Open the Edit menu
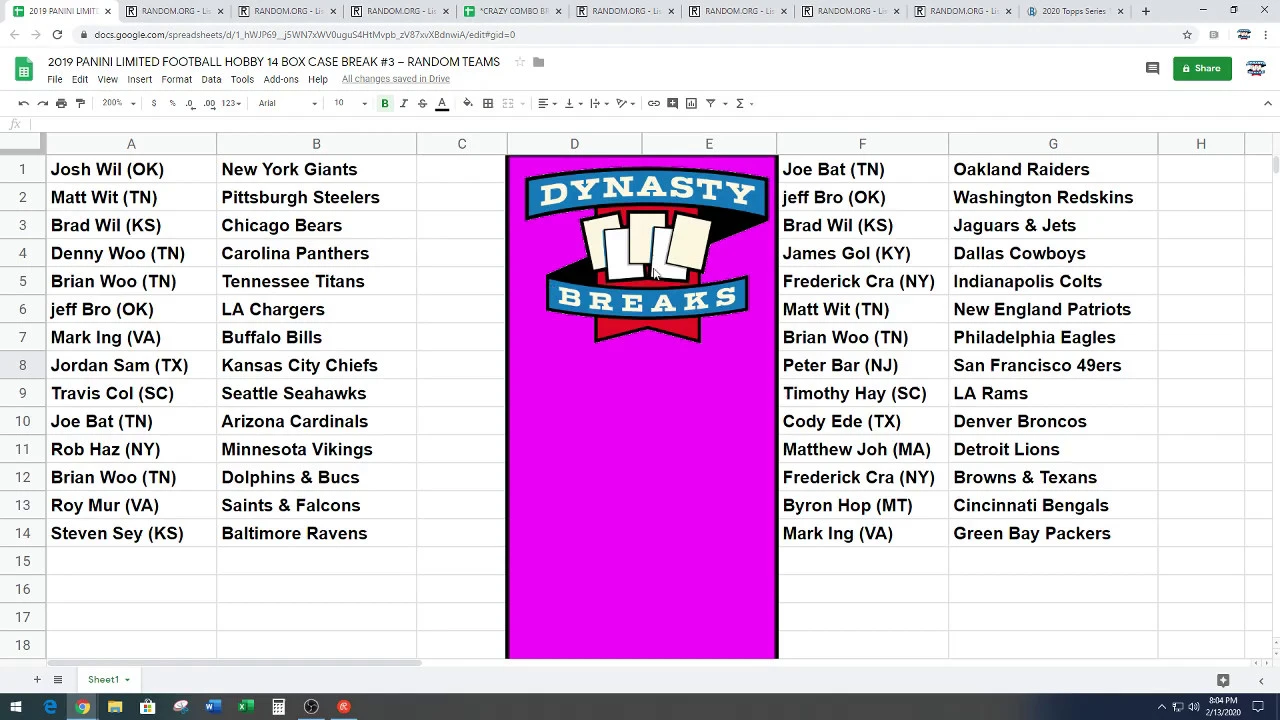Screen dimensions: 1280x720 [x=80, y=79]
